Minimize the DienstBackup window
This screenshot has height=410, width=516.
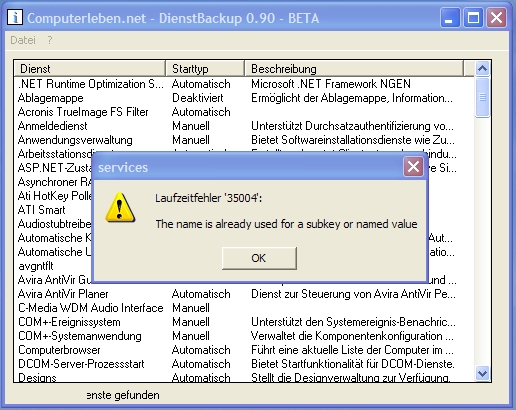pos(450,17)
